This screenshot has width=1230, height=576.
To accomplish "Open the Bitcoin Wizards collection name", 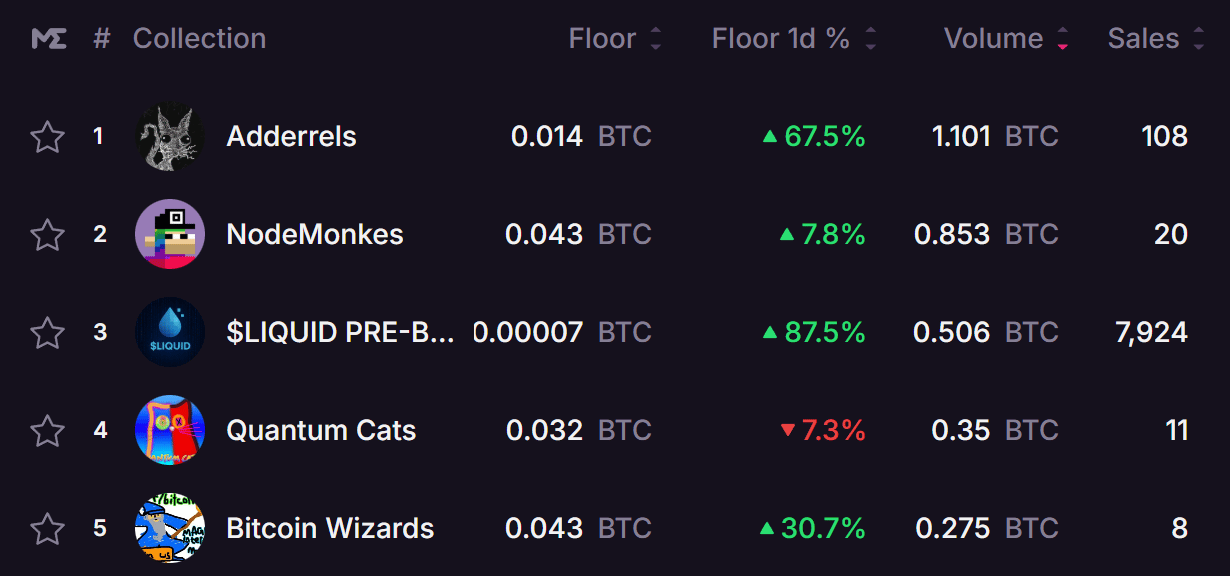I will coord(330,528).
